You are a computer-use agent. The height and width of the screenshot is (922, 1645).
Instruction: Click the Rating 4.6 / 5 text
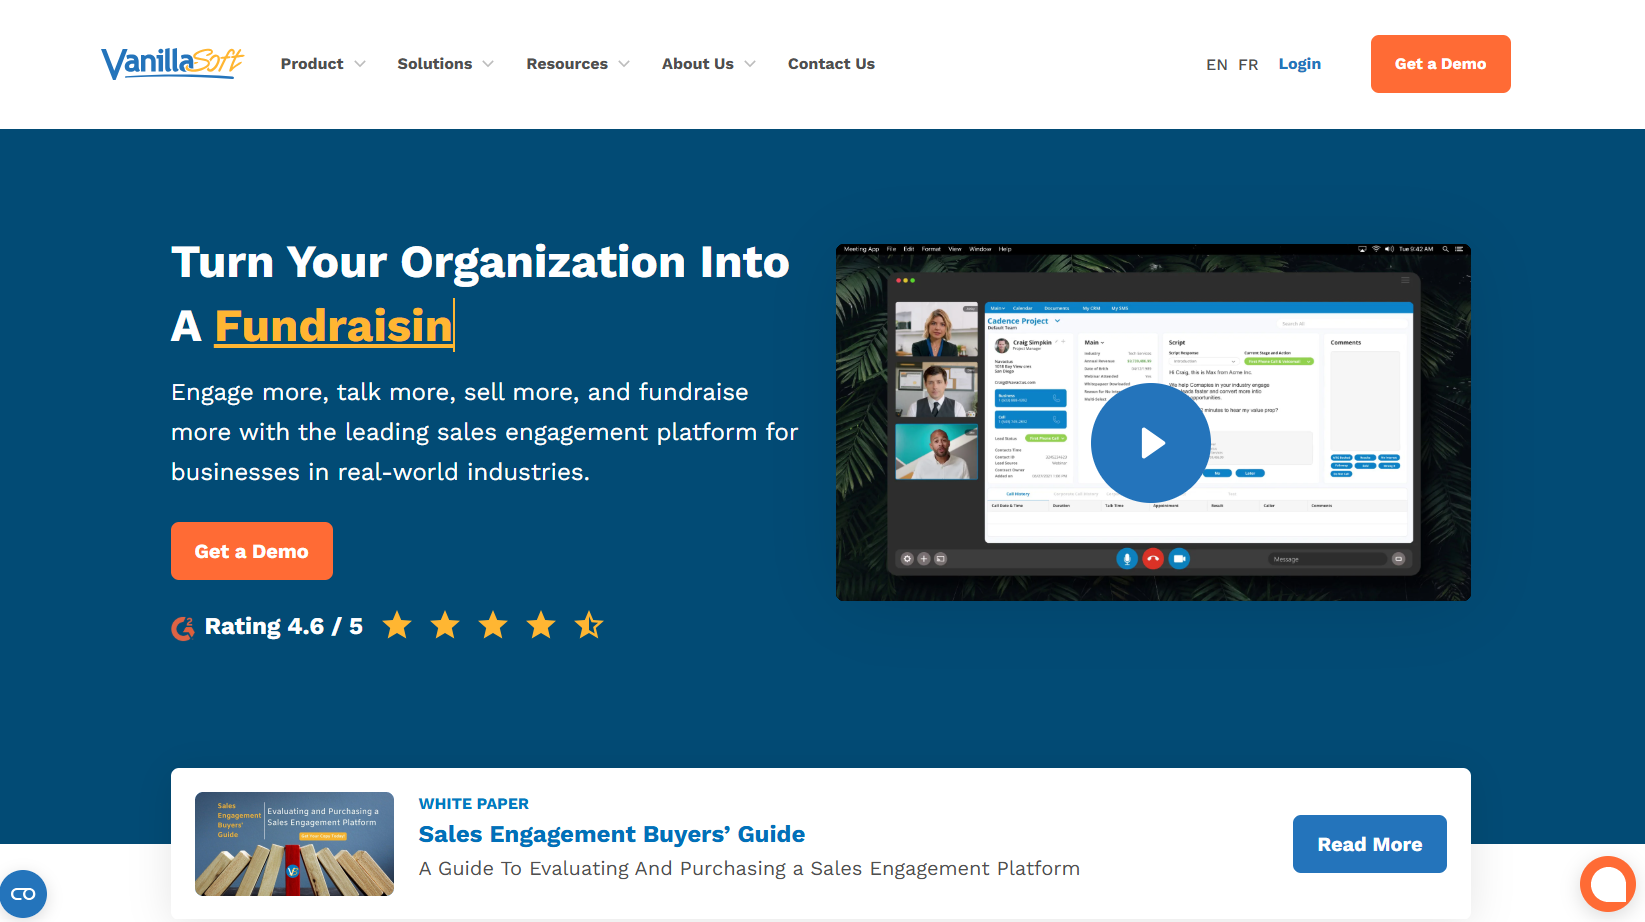coord(284,627)
